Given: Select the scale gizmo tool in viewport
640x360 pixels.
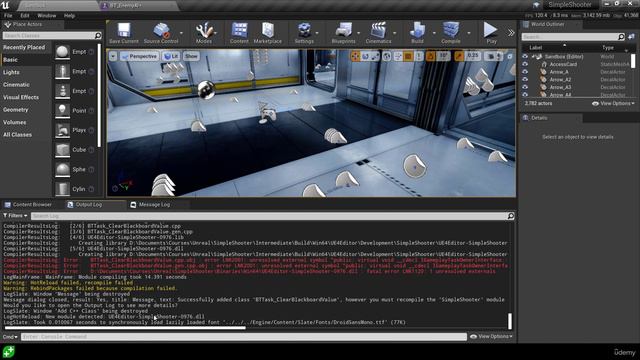Looking at the screenshot, I should 375,56.
